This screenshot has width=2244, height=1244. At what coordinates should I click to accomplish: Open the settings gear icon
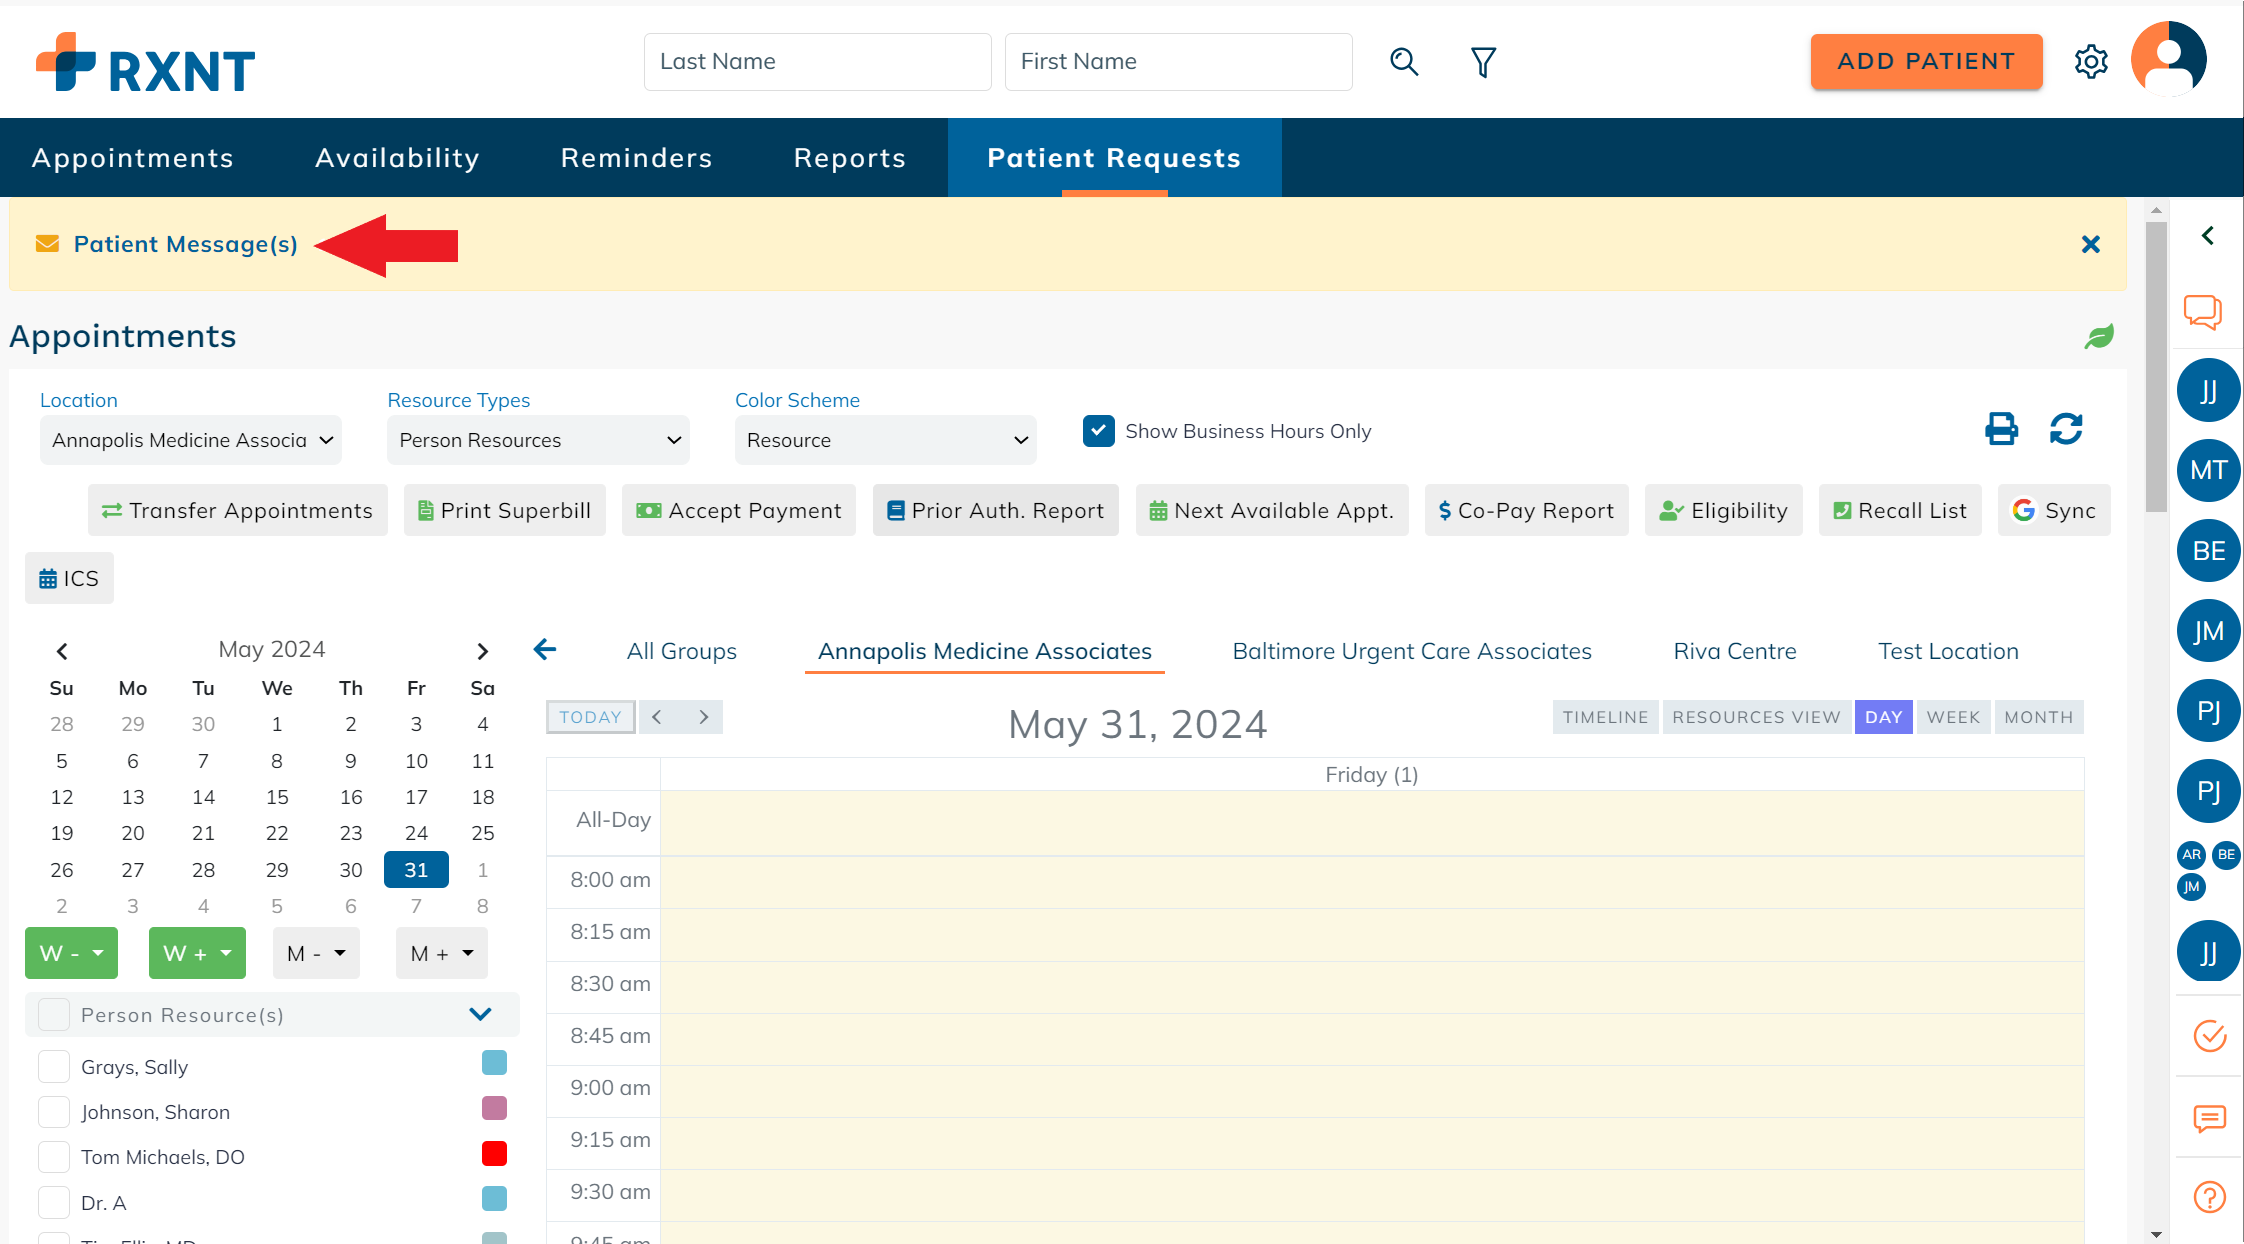[x=2091, y=62]
